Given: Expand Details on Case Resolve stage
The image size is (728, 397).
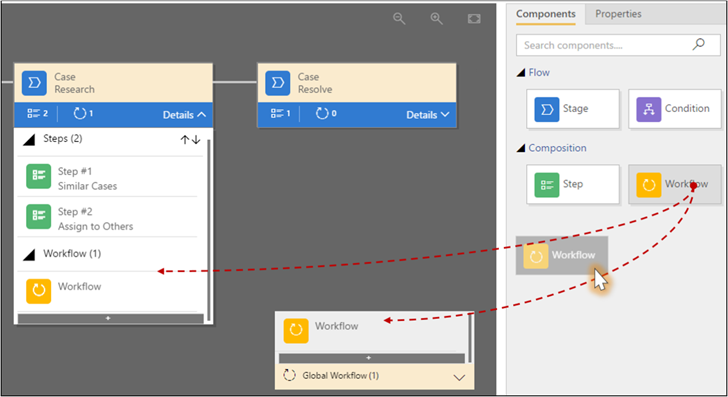Looking at the screenshot, I should coord(428,115).
